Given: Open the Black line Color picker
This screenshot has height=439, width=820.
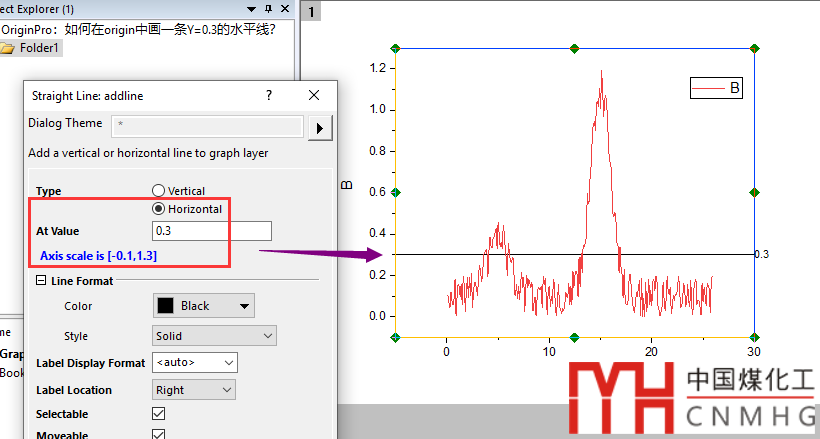Looking at the screenshot, I should tap(203, 306).
